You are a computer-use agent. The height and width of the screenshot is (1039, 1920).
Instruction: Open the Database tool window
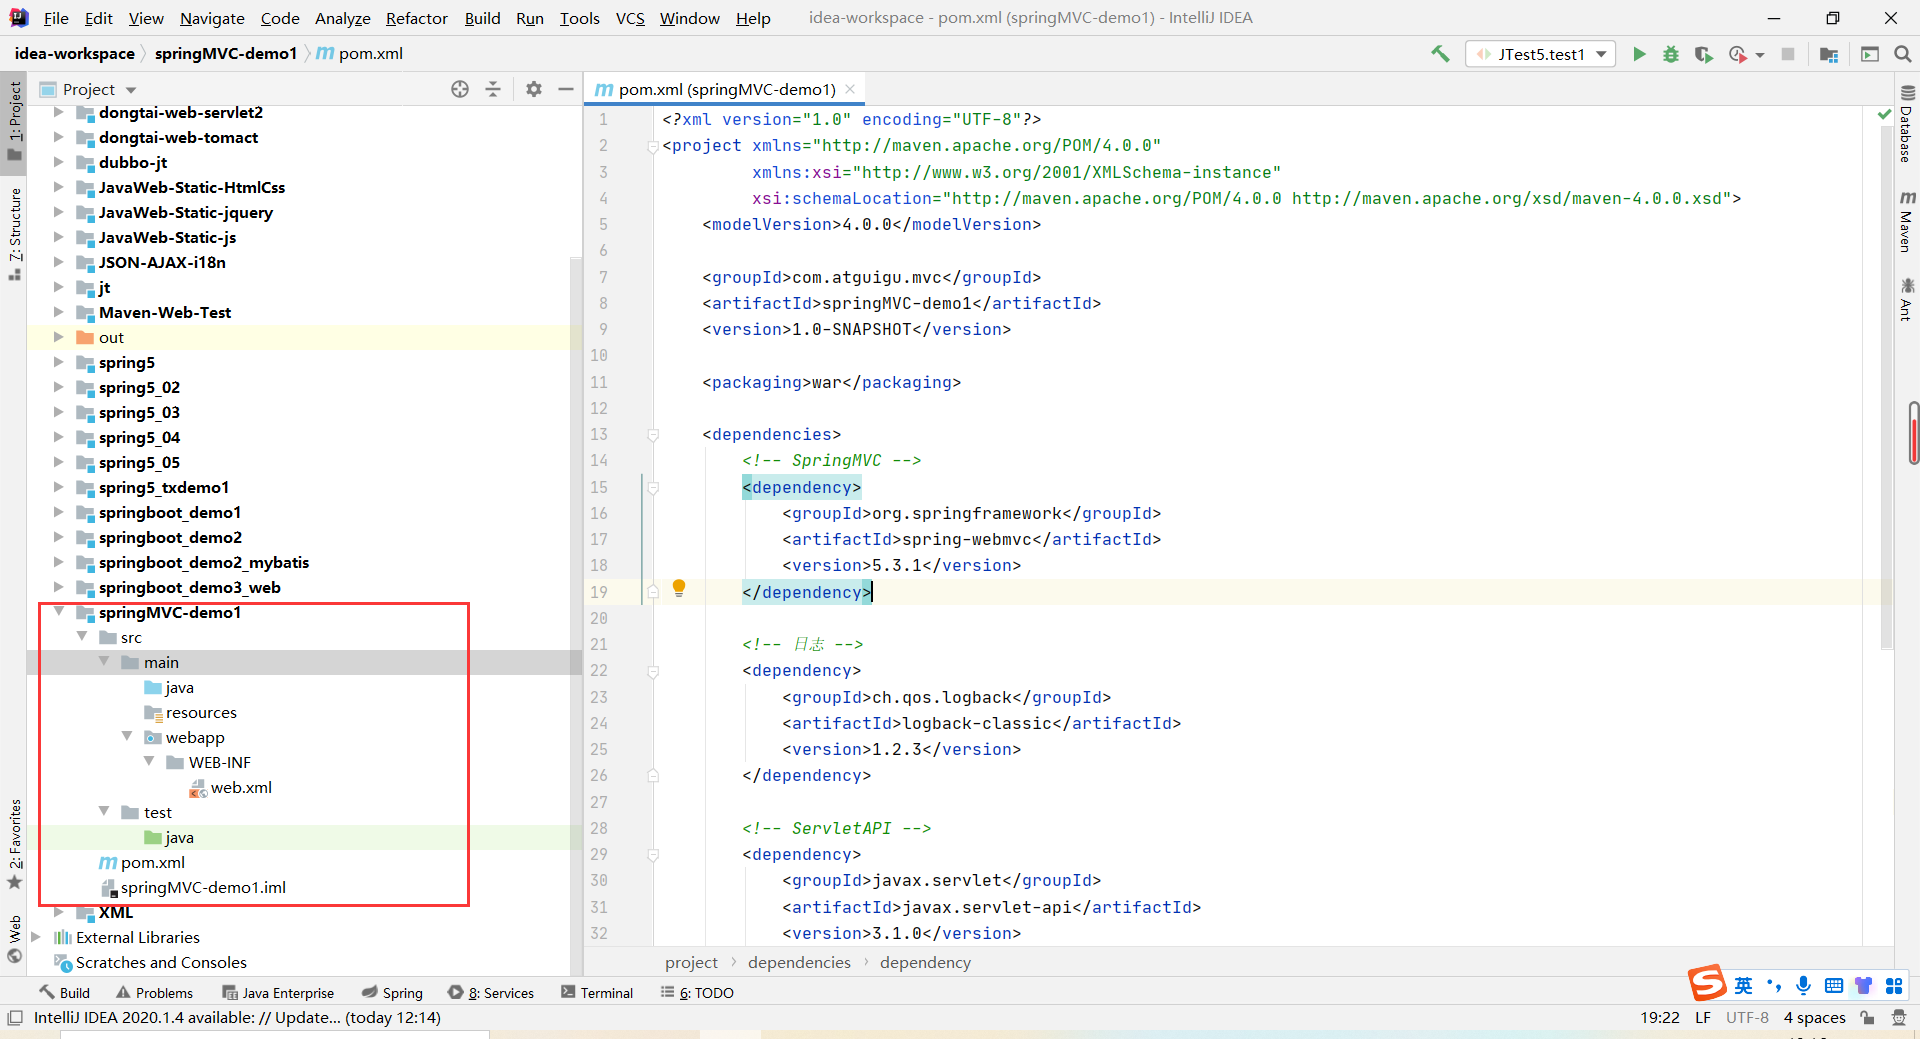point(1906,125)
